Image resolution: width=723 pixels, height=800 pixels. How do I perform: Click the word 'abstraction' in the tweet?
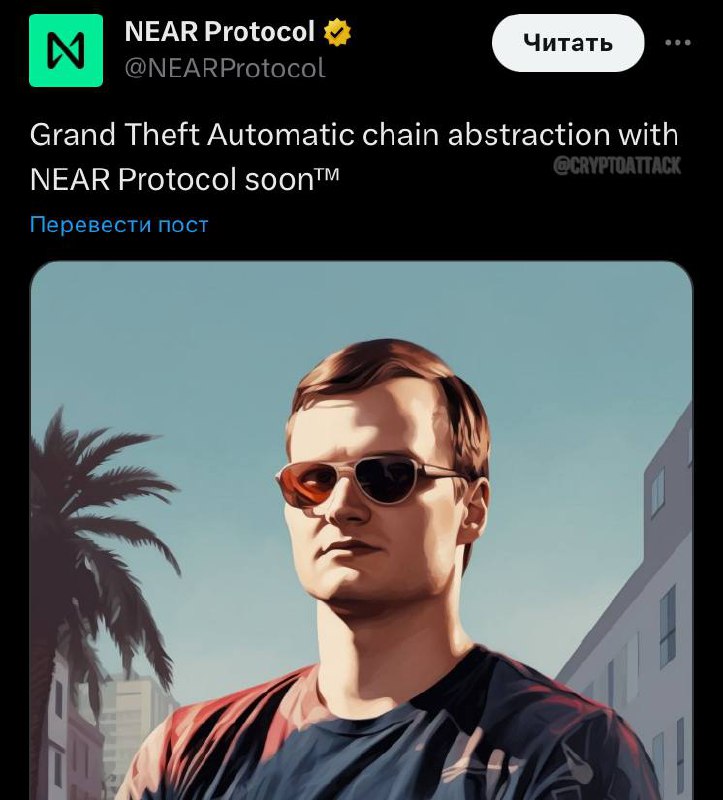click(529, 135)
